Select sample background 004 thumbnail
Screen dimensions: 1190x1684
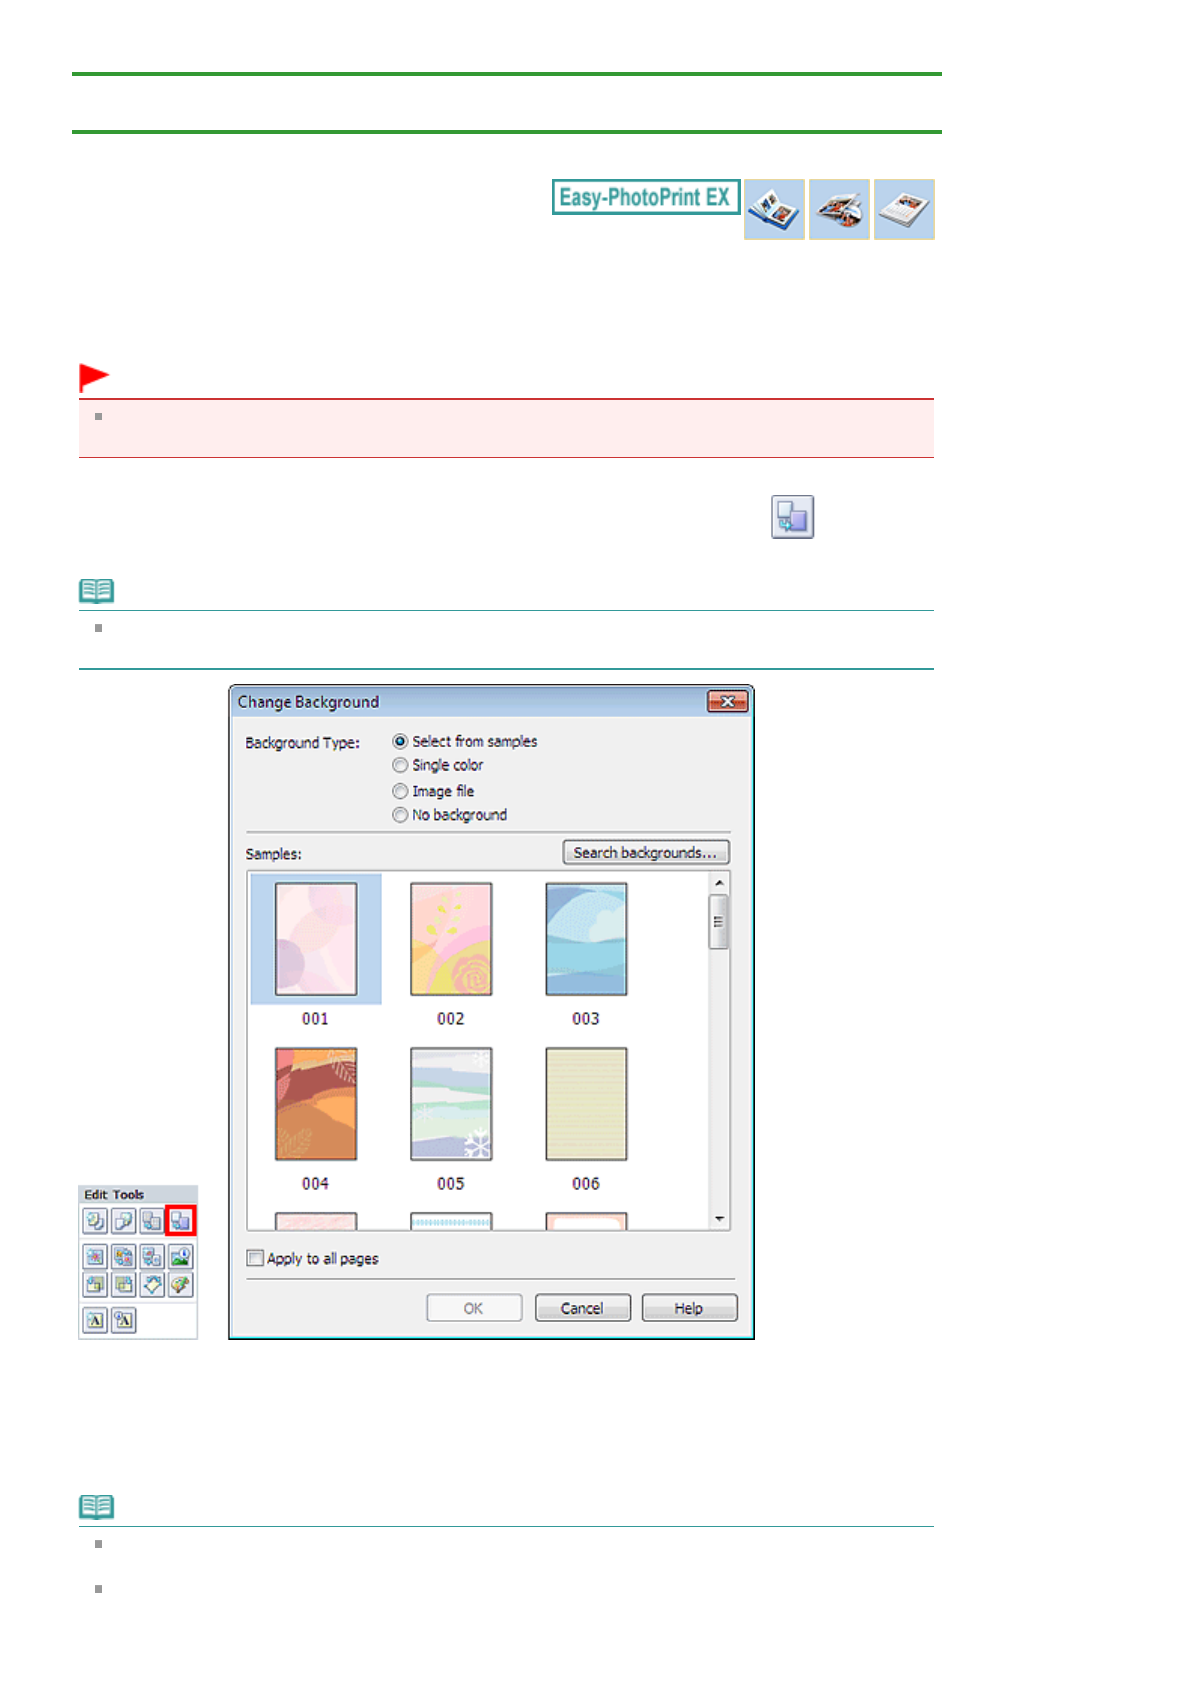(x=316, y=1104)
